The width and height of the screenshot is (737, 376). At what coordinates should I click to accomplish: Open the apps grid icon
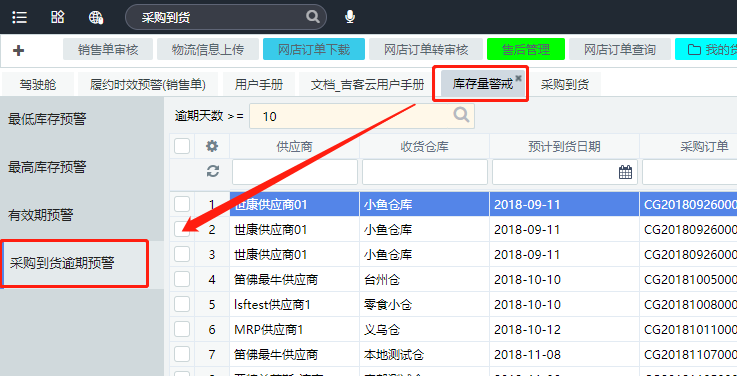coord(58,17)
